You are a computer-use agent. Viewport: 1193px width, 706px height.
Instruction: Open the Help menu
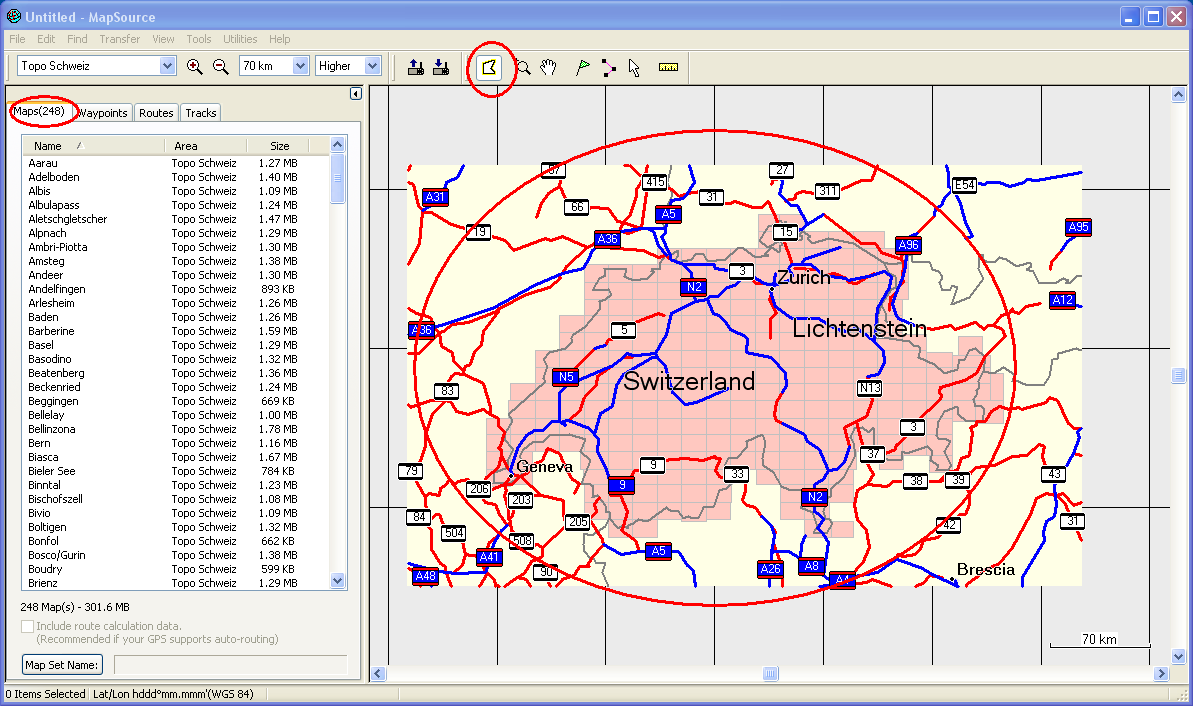279,39
